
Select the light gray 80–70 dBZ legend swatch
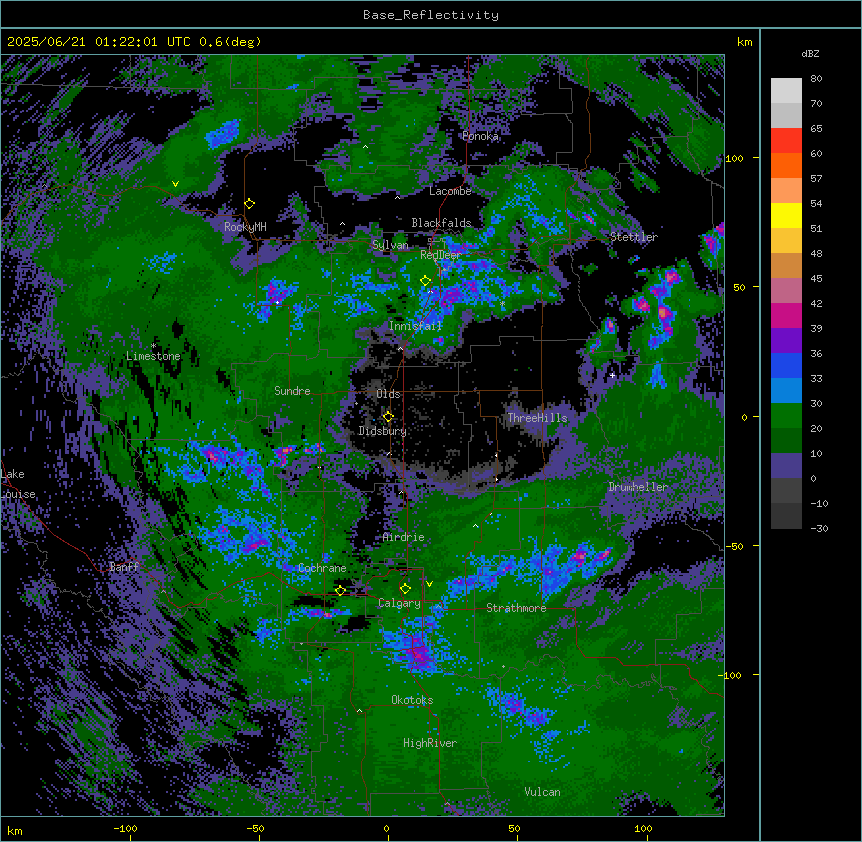(786, 91)
